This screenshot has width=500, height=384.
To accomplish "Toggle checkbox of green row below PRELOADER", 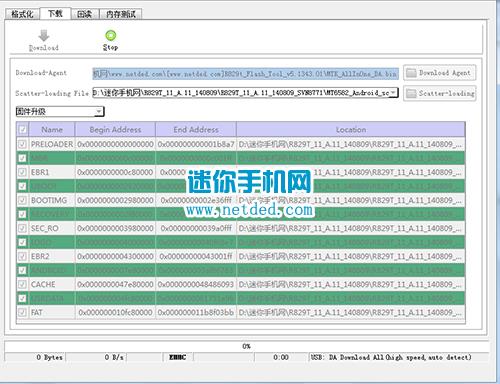I will click(22, 158).
